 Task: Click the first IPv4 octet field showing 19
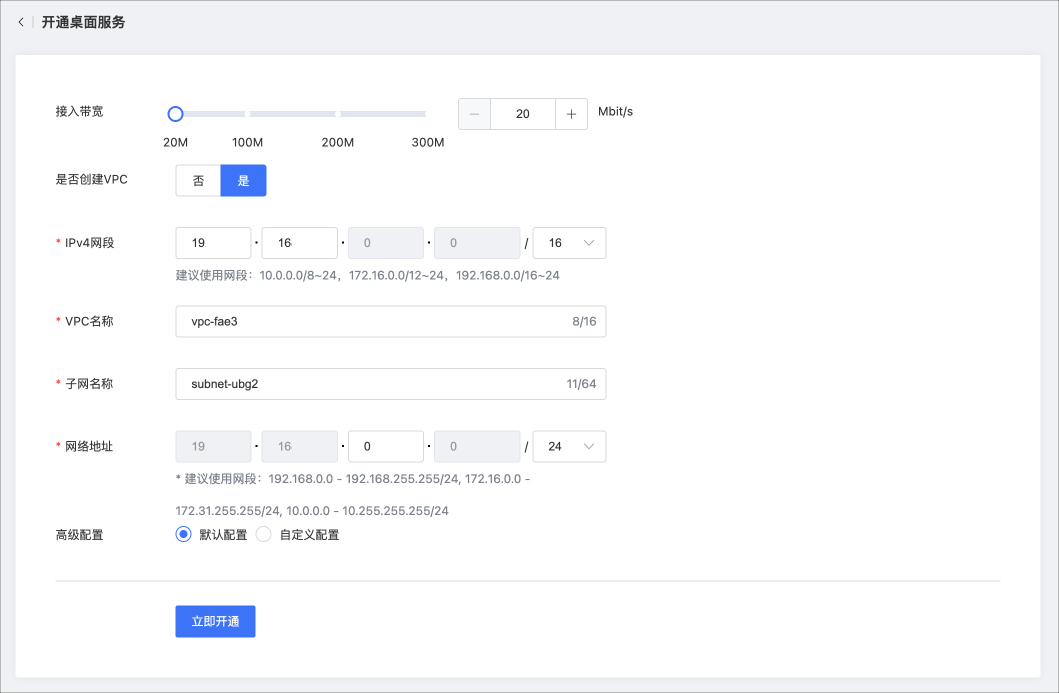point(212,242)
